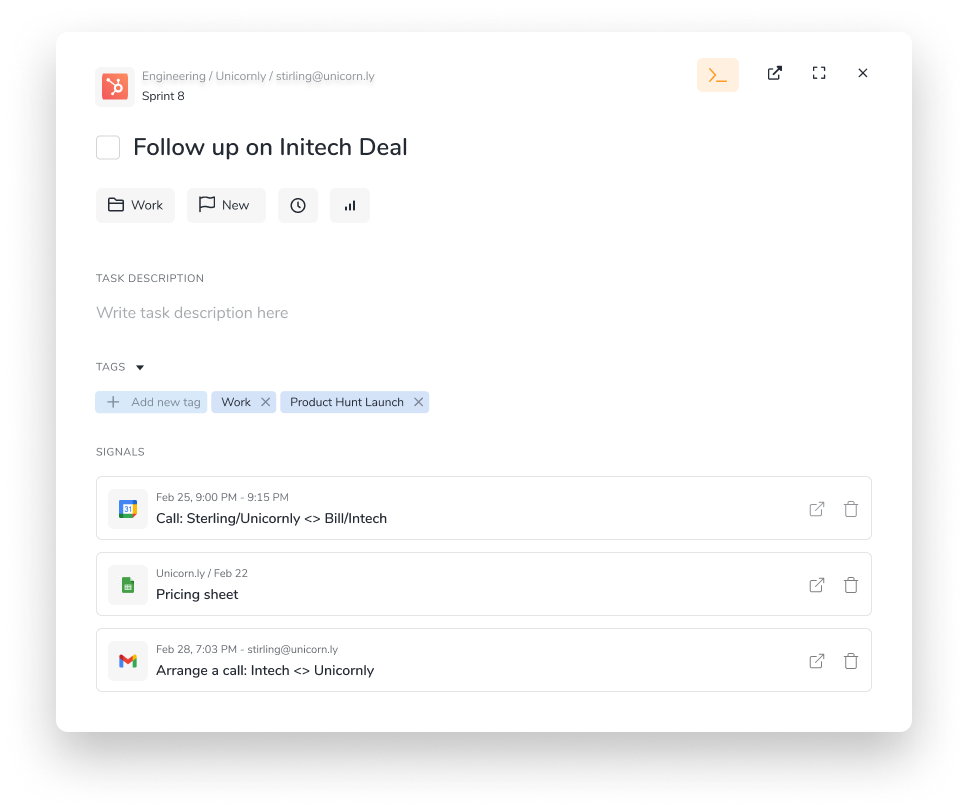Viewport: 968px width, 812px height.
Task: Set a time estimate using the clock icon
Action: (x=298, y=205)
